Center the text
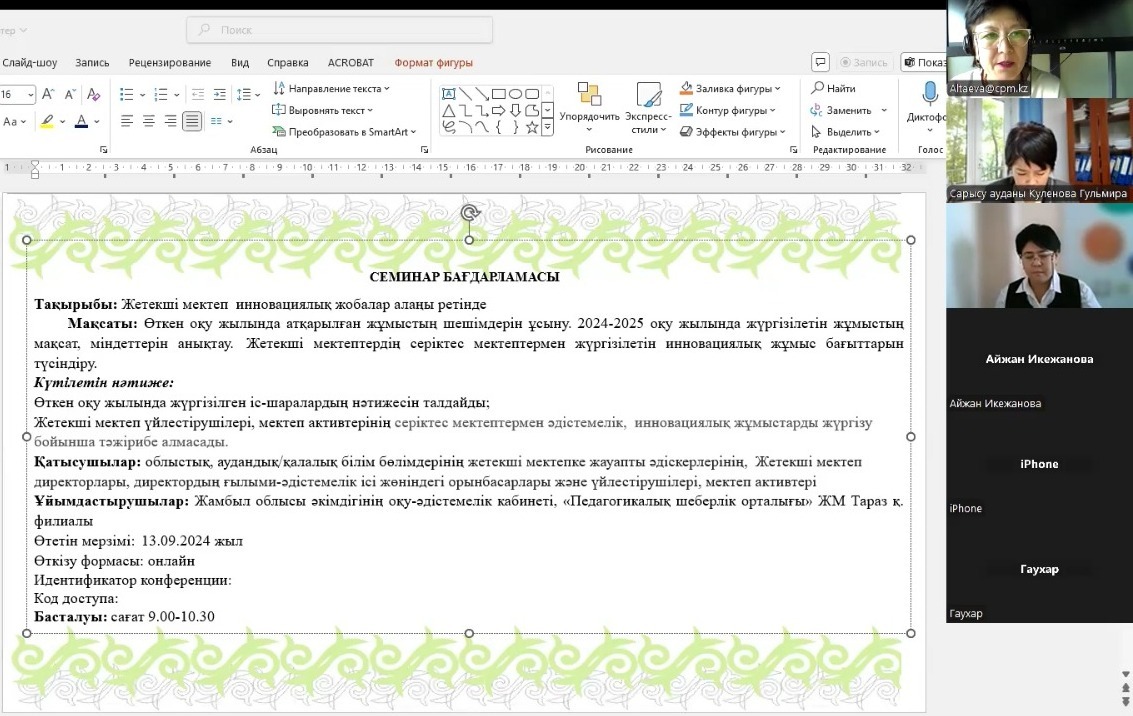The image size is (1133, 716). pyautogui.click(x=149, y=121)
